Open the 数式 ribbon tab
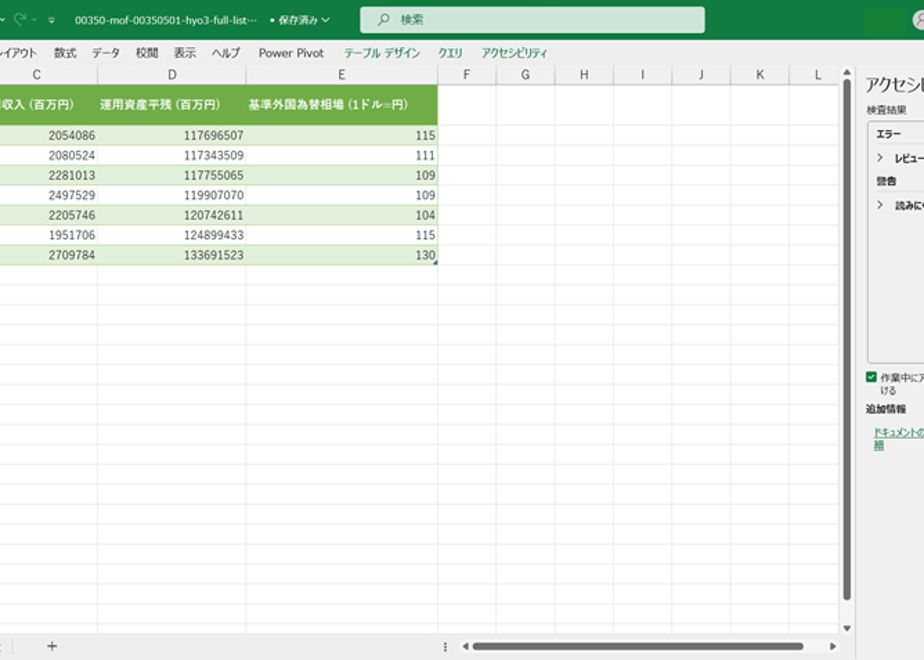The image size is (924, 660). pyautogui.click(x=65, y=53)
